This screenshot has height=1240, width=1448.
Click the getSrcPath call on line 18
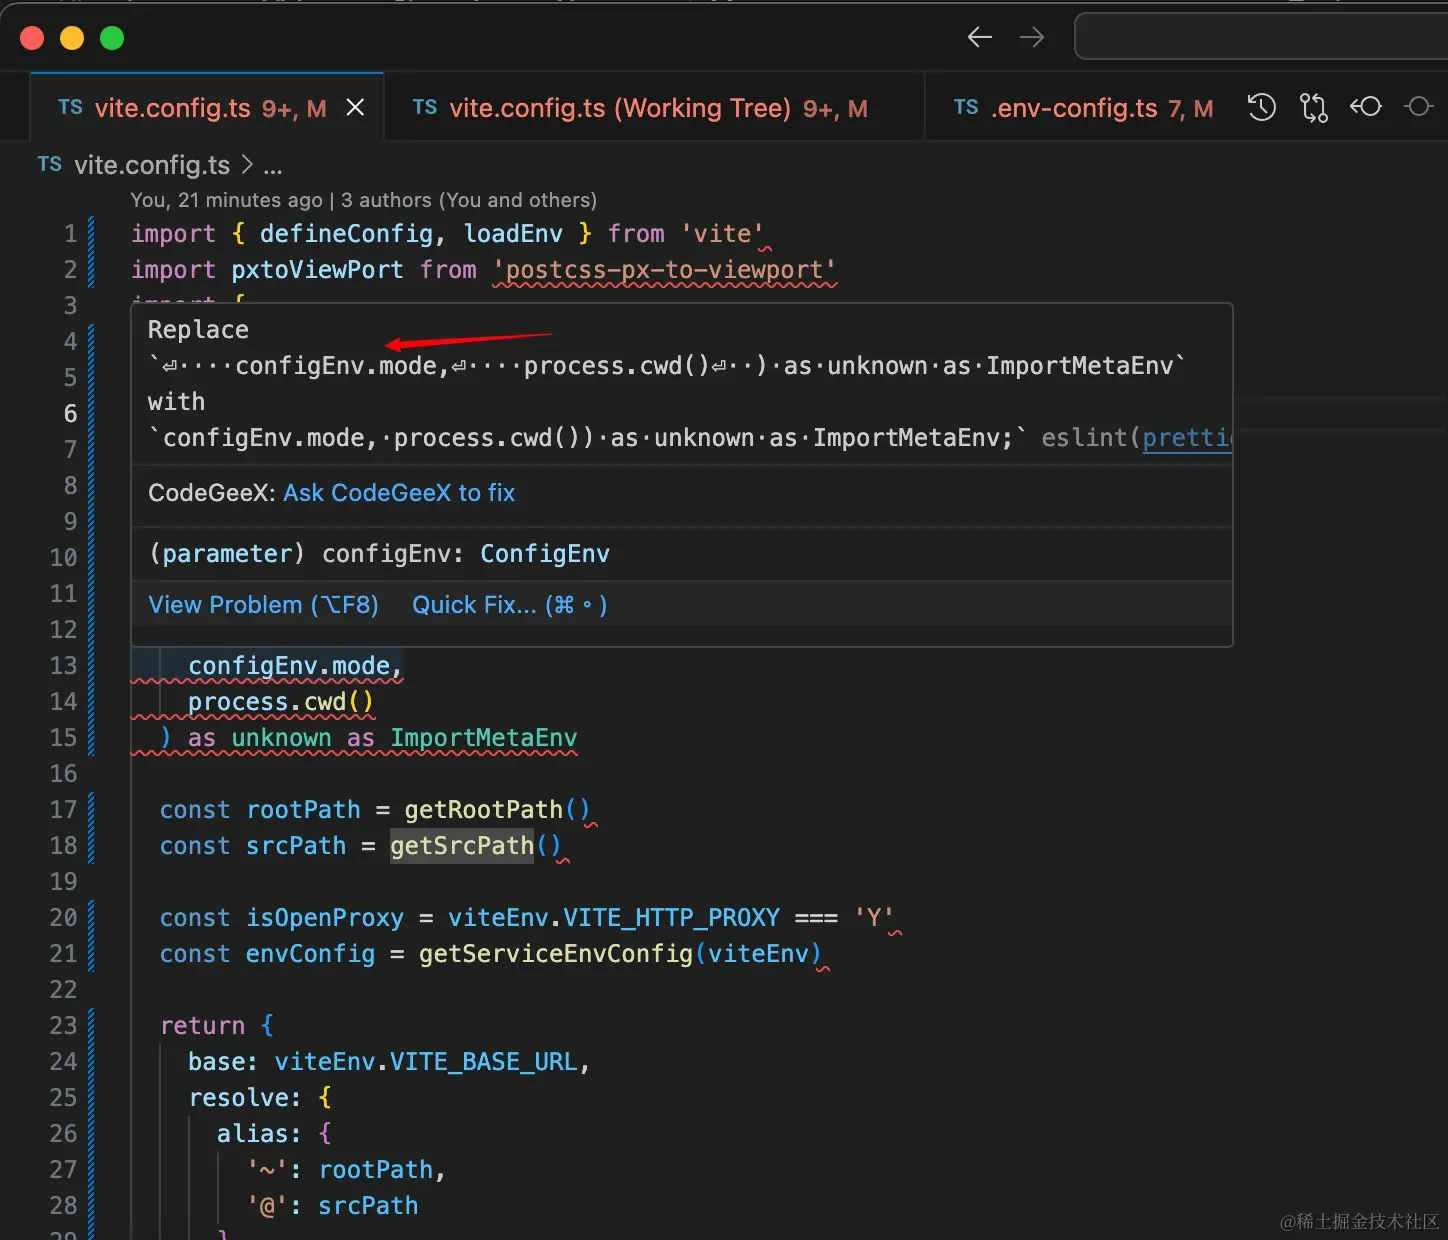pos(462,846)
